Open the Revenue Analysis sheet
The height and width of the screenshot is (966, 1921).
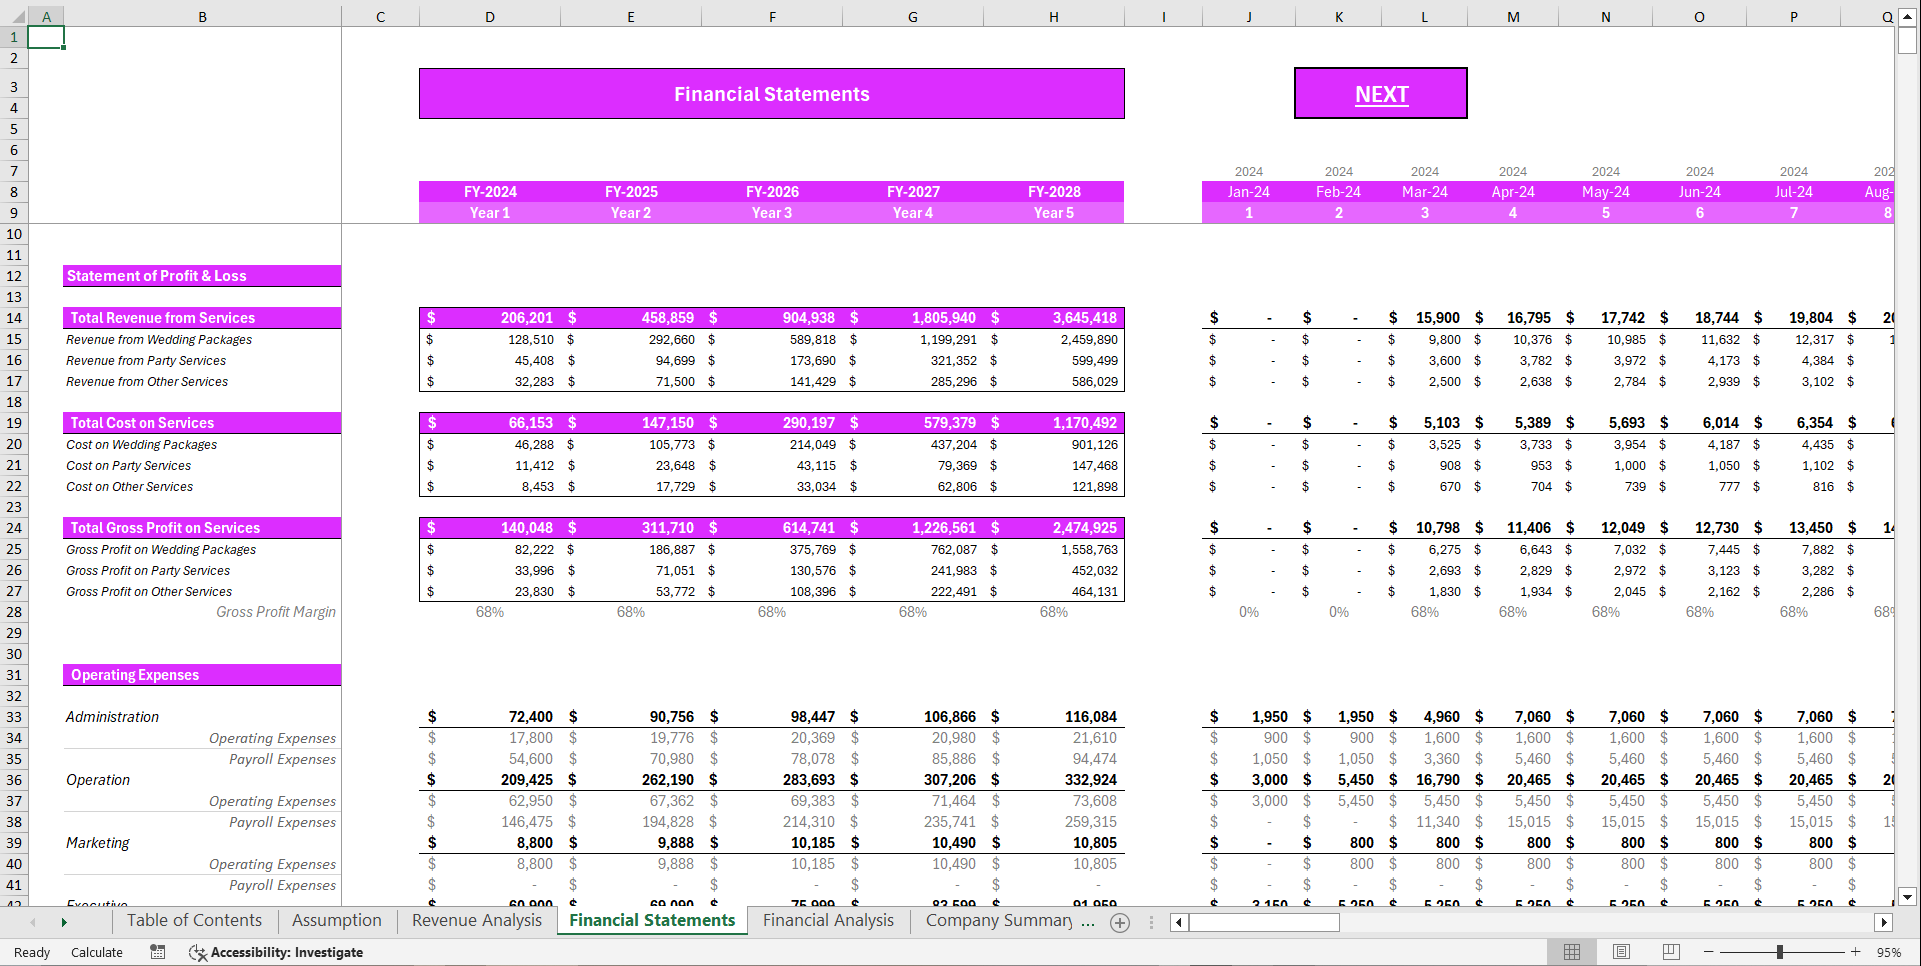[476, 920]
